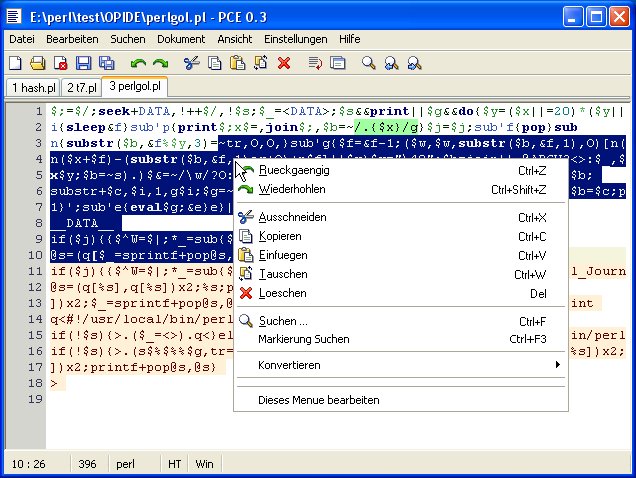The height and width of the screenshot is (478, 636).
Task: Click the open file folder icon
Action: pos(38,63)
